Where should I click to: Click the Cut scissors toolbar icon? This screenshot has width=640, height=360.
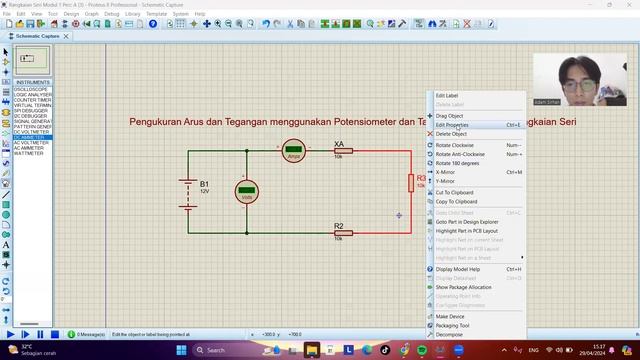click(290, 24)
